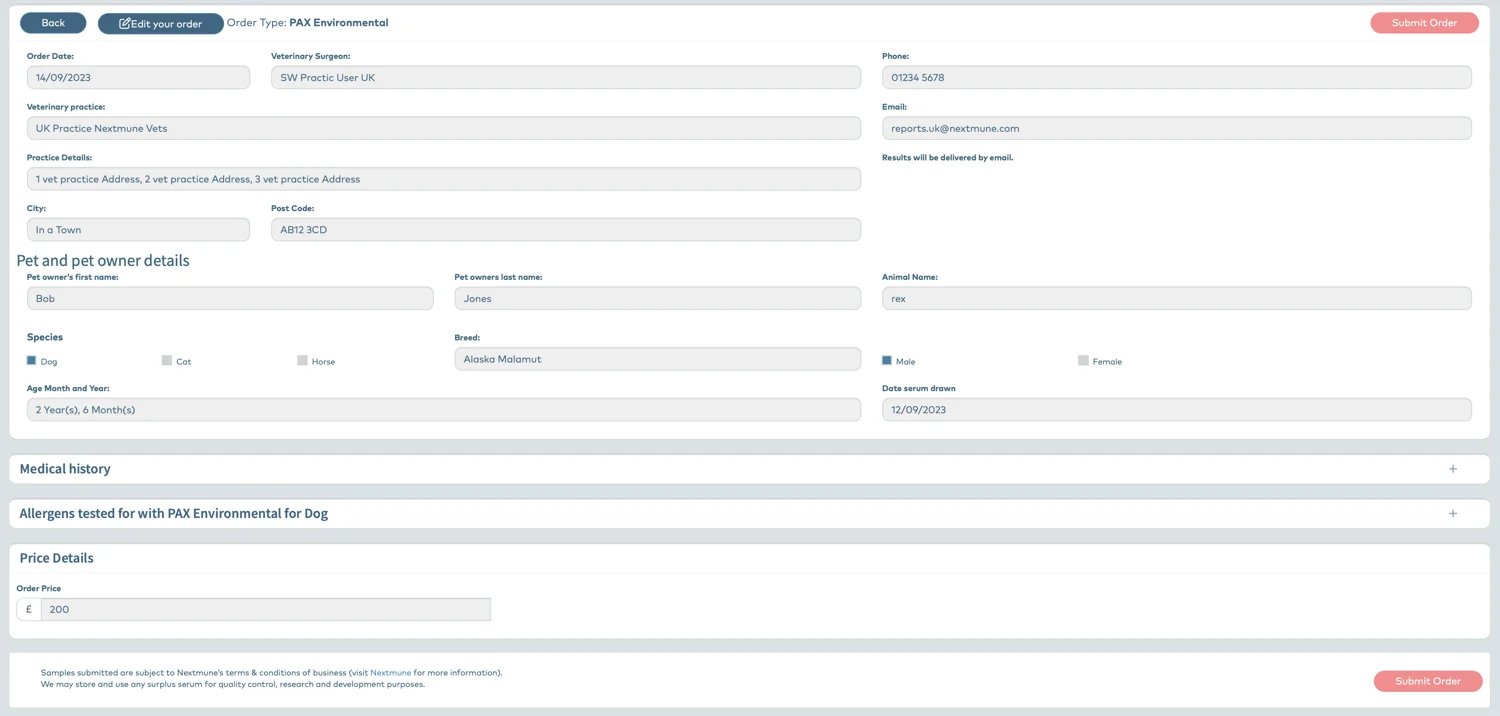Click the Pet and pet owner details heading
The width and height of the screenshot is (1500, 716).
pos(103,260)
